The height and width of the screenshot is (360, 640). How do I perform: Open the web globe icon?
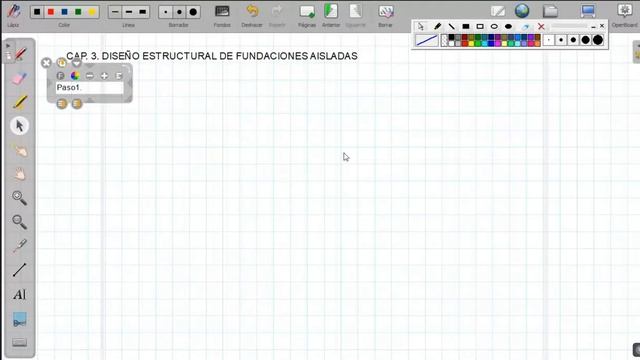(522, 11)
